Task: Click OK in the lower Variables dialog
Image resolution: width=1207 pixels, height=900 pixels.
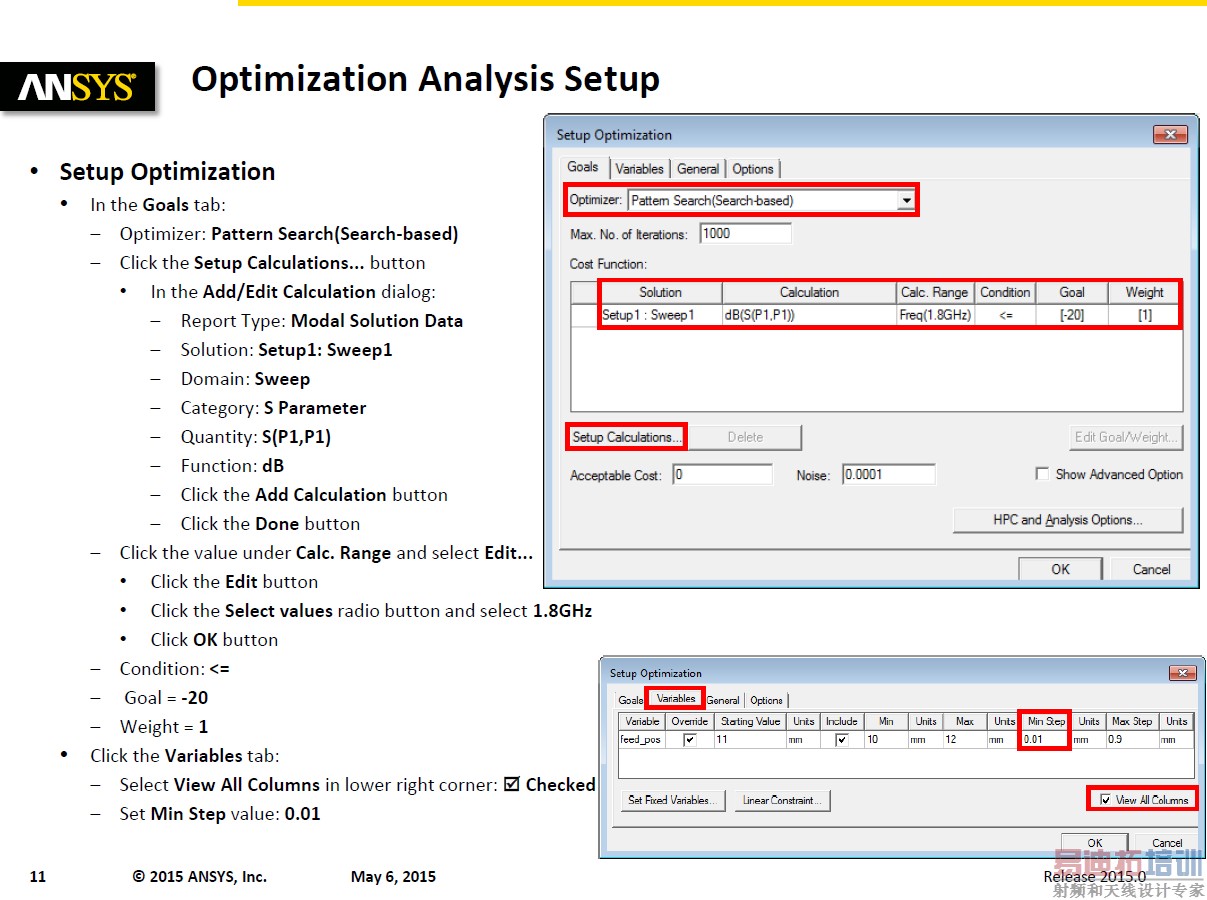Action: click(x=1095, y=843)
